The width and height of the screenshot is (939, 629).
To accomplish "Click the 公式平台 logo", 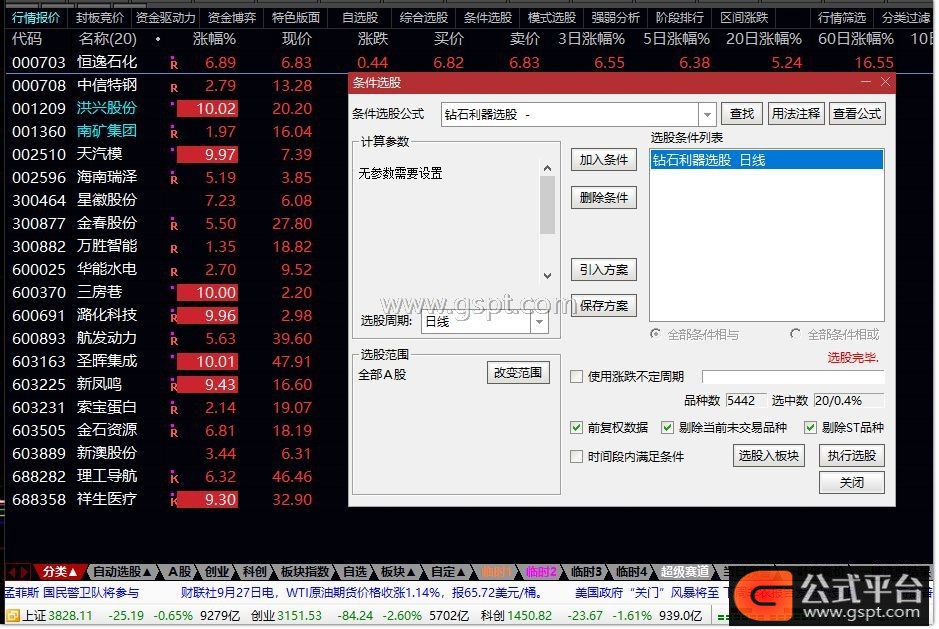I will pyautogui.click(x=831, y=597).
